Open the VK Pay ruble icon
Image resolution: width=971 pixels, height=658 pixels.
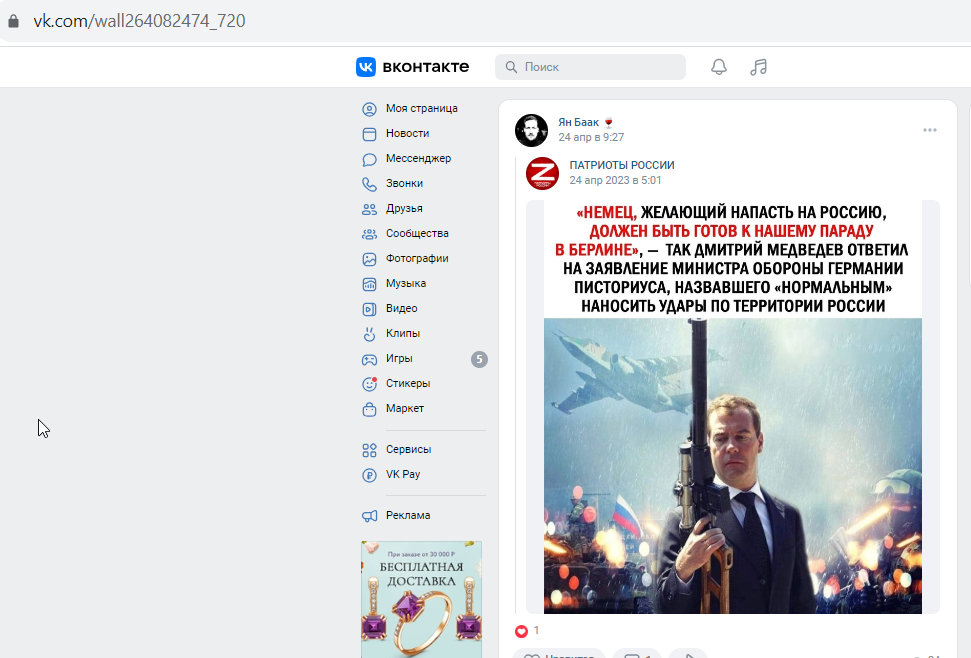click(369, 475)
